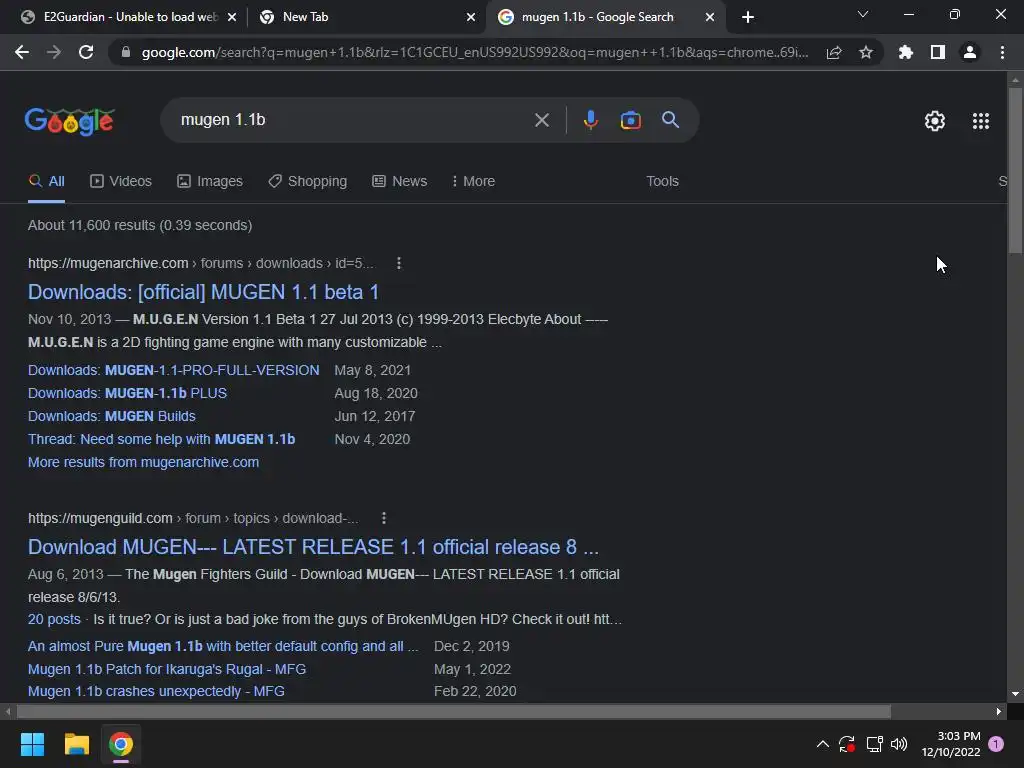Open the Windows Start menu
Viewport: 1024px width, 768px height.
point(33,744)
